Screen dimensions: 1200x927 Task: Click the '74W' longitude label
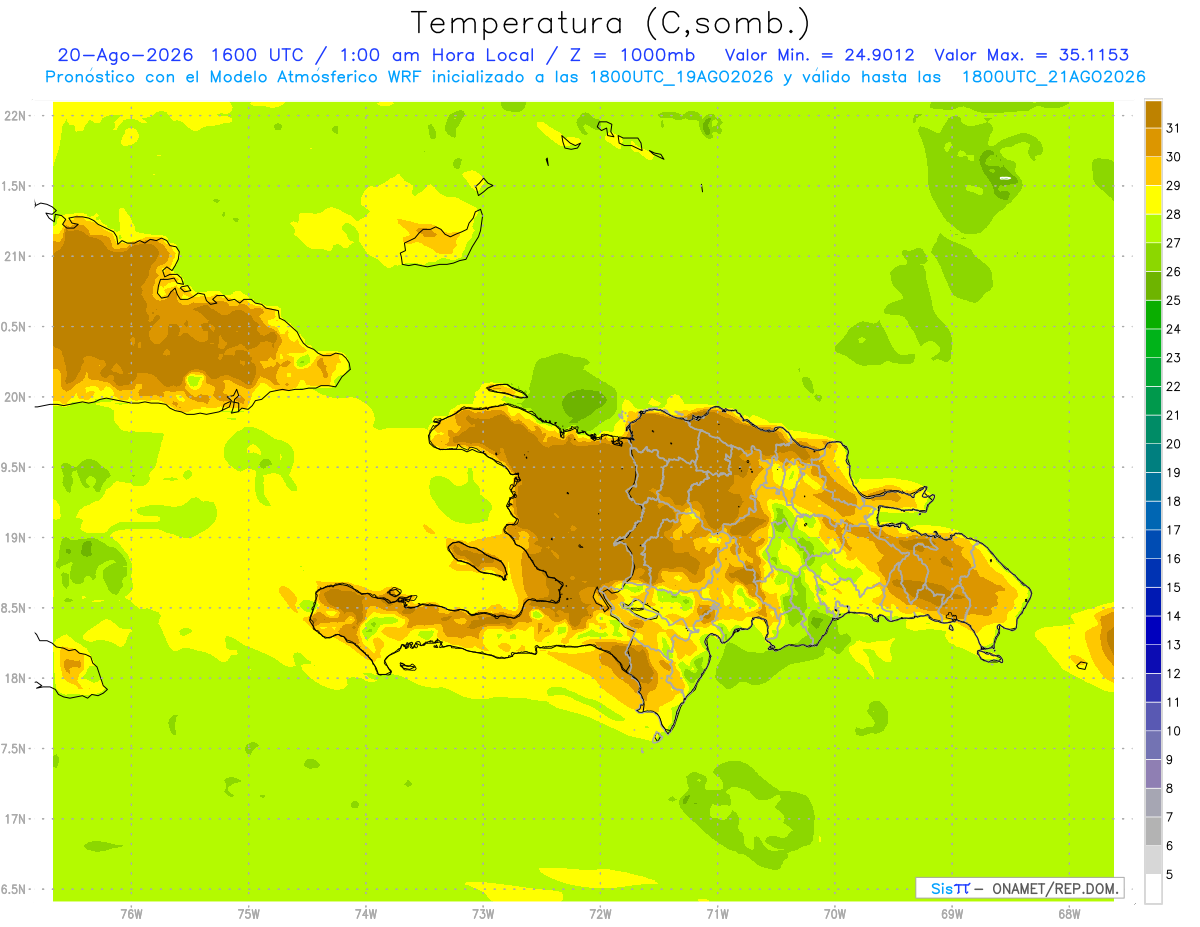[x=366, y=914]
